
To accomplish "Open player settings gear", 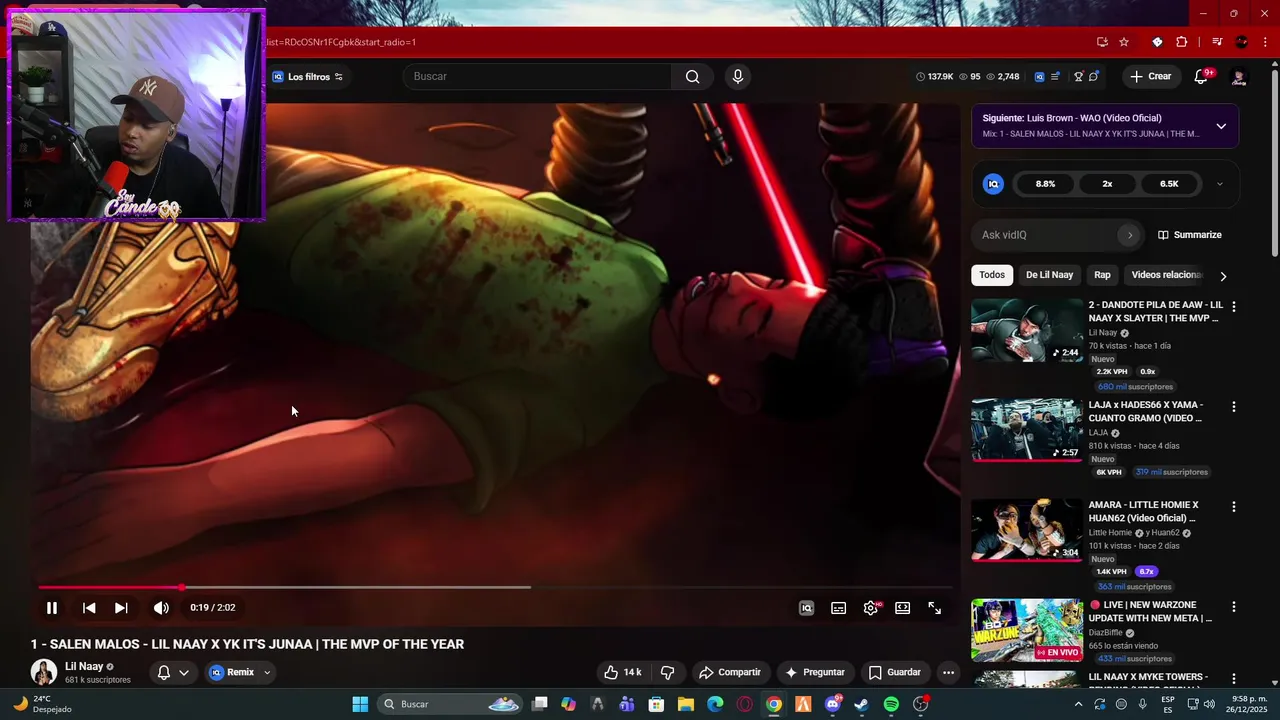I will (x=871, y=608).
